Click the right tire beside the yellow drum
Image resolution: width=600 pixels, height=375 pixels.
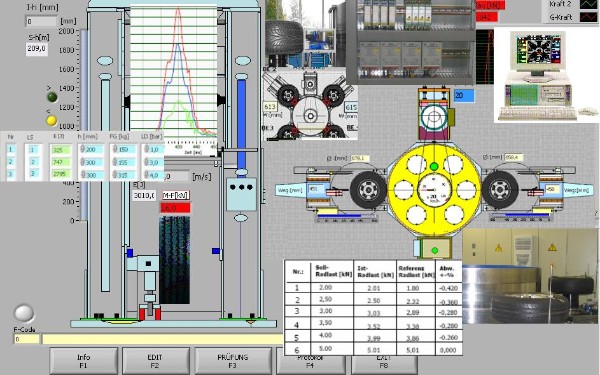pos(500,189)
